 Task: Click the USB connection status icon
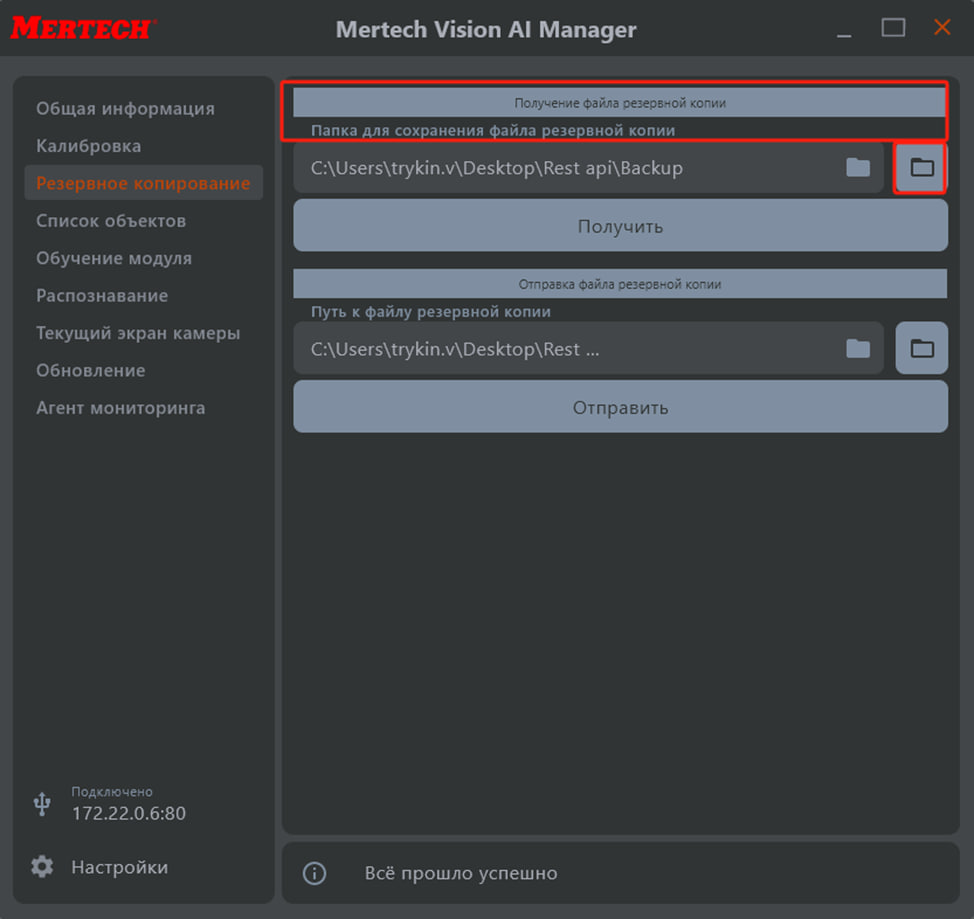(x=42, y=803)
